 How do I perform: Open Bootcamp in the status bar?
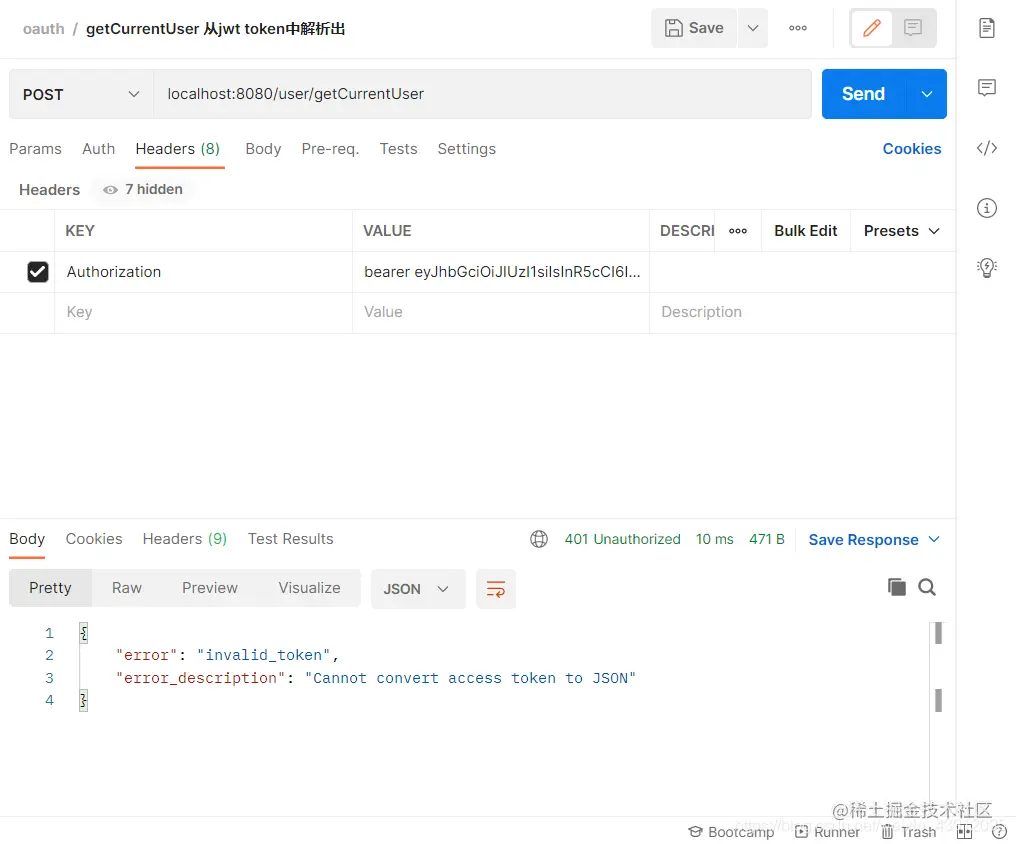click(731, 832)
